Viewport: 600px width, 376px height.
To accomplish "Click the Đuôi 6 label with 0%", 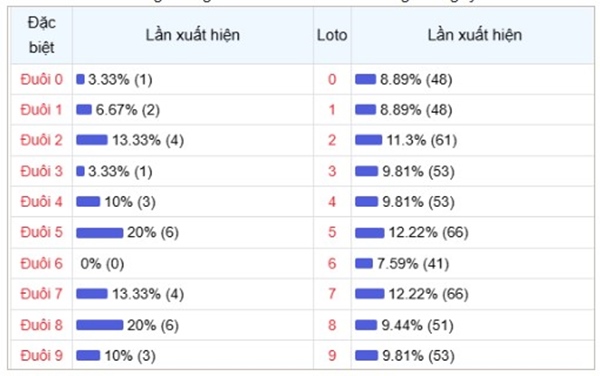I will [x=41, y=264].
